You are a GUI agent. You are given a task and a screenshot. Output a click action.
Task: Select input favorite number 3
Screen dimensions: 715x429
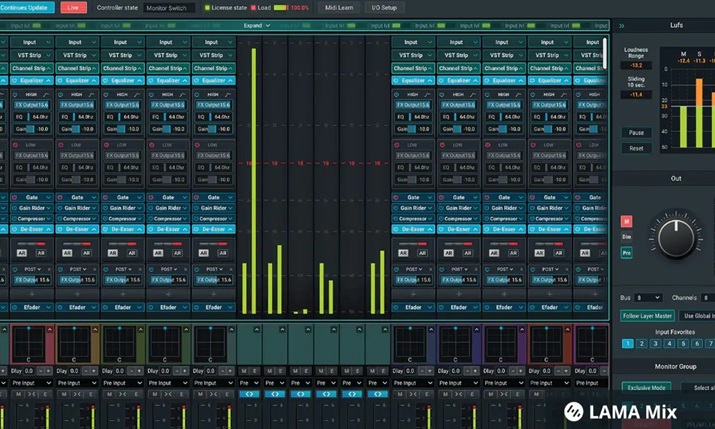click(x=656, y=343)
